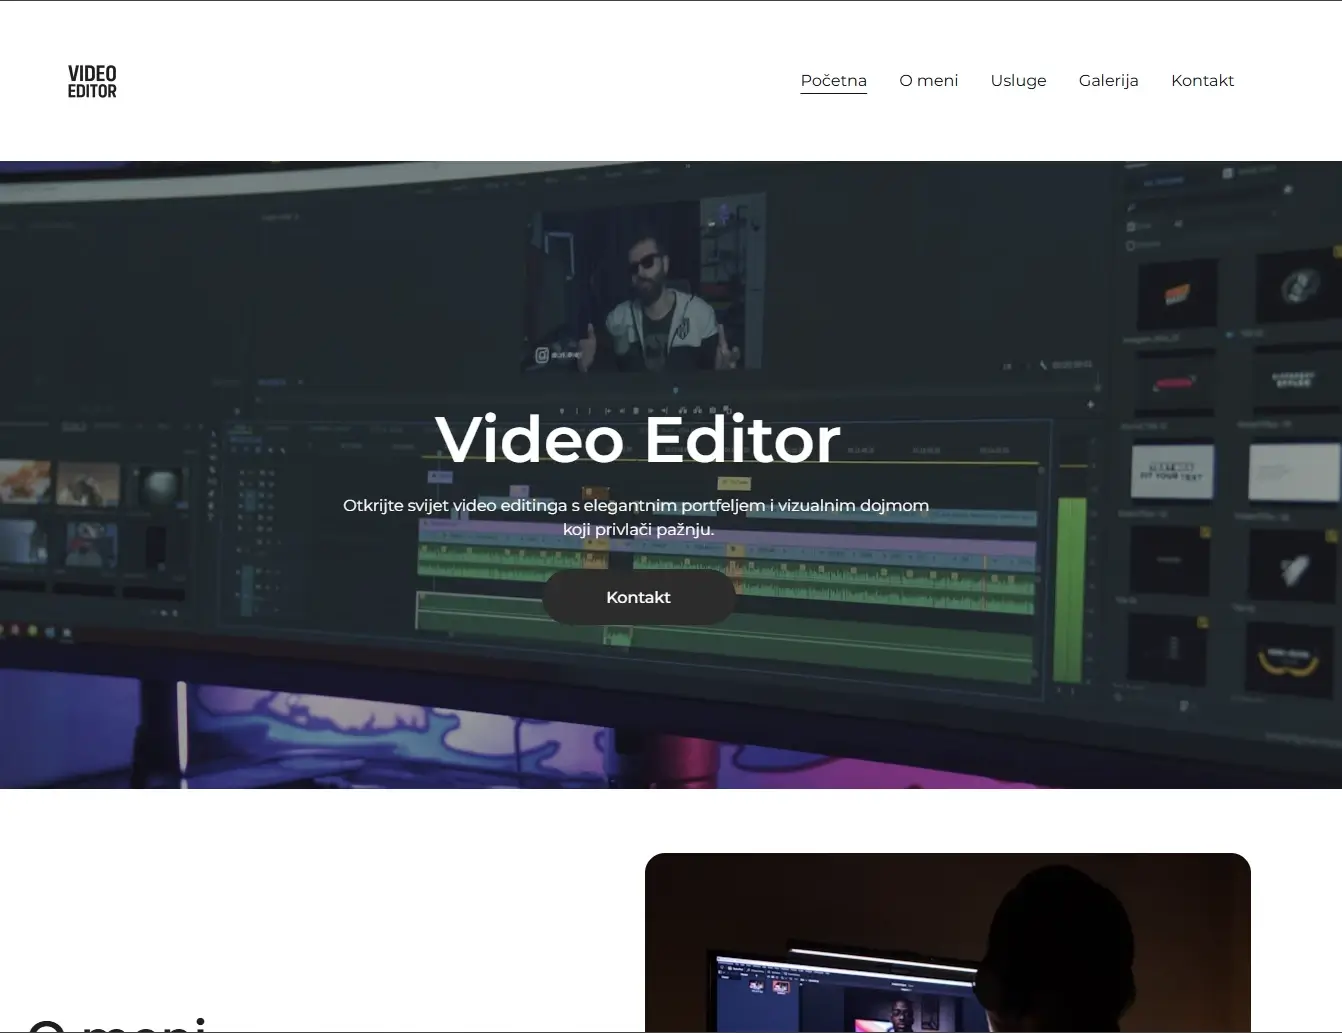Screen dimensions: 1342x1033
Task: Click the 'Video Editor' hero heading
Action: (x=637, y=438)
